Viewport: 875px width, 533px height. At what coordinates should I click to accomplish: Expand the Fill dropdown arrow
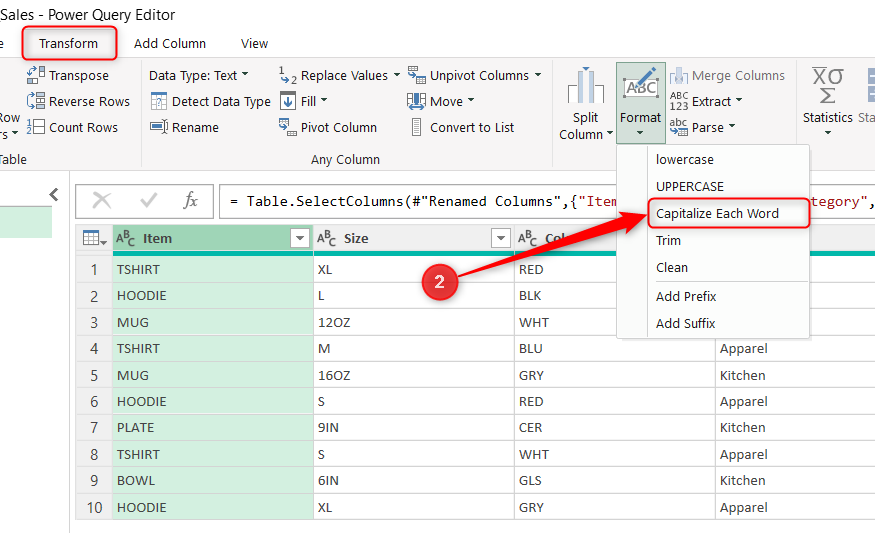324,100
